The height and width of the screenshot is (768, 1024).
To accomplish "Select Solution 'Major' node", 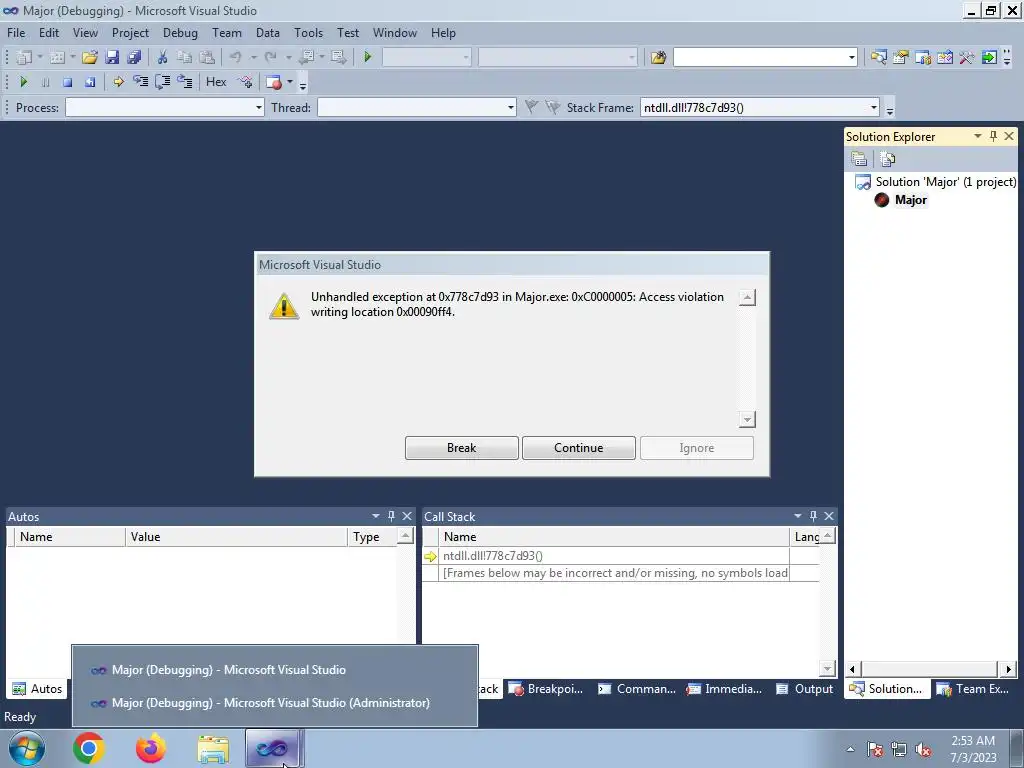I will coord(945,182).
